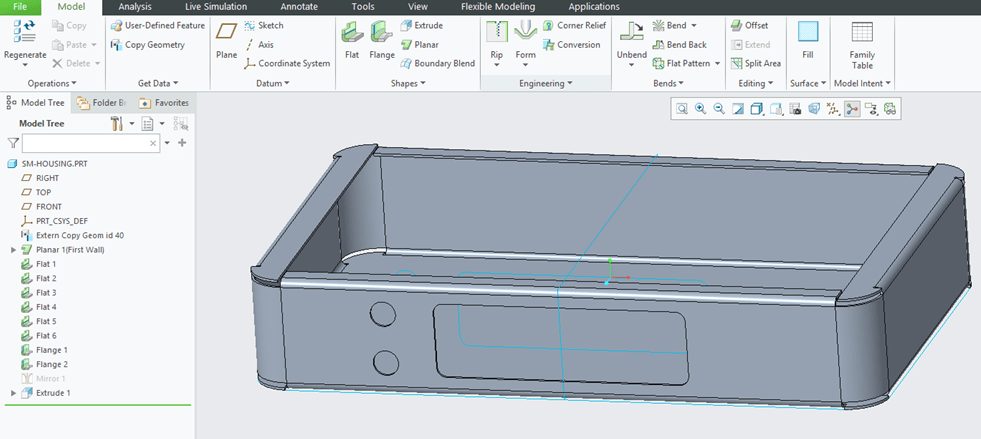Open the Favorites navigator tab
Image resolution: width=981 pixels, height=439 pixels.
click(163, 102)
